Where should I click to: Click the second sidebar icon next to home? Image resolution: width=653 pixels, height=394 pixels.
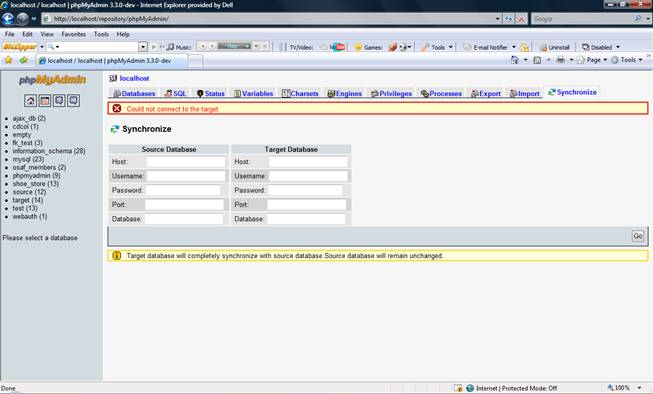pos(45,100)
